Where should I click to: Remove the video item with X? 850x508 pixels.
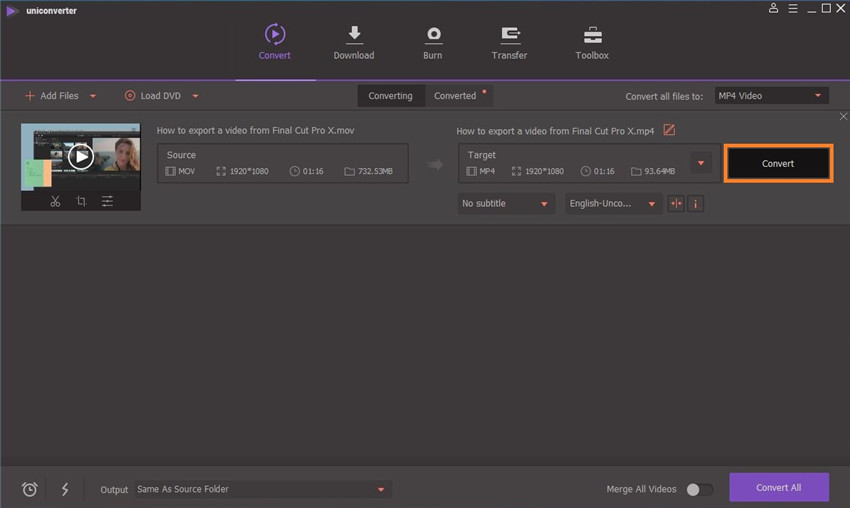[843, 117]
